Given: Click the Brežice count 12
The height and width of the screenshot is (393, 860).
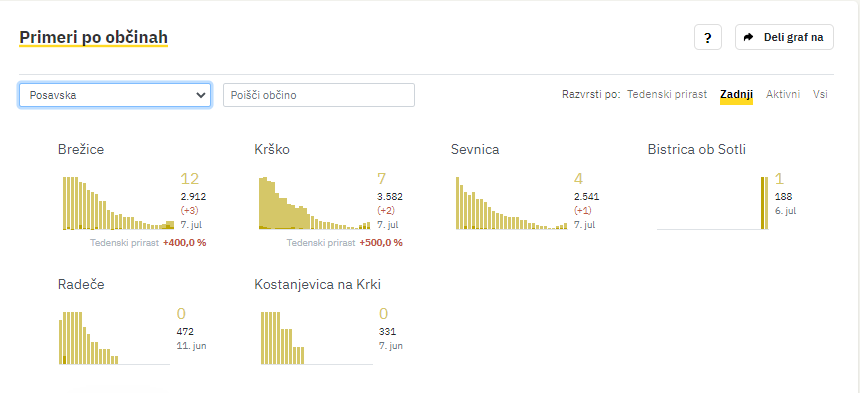Looking at the screenshot, I should [190, 179].
